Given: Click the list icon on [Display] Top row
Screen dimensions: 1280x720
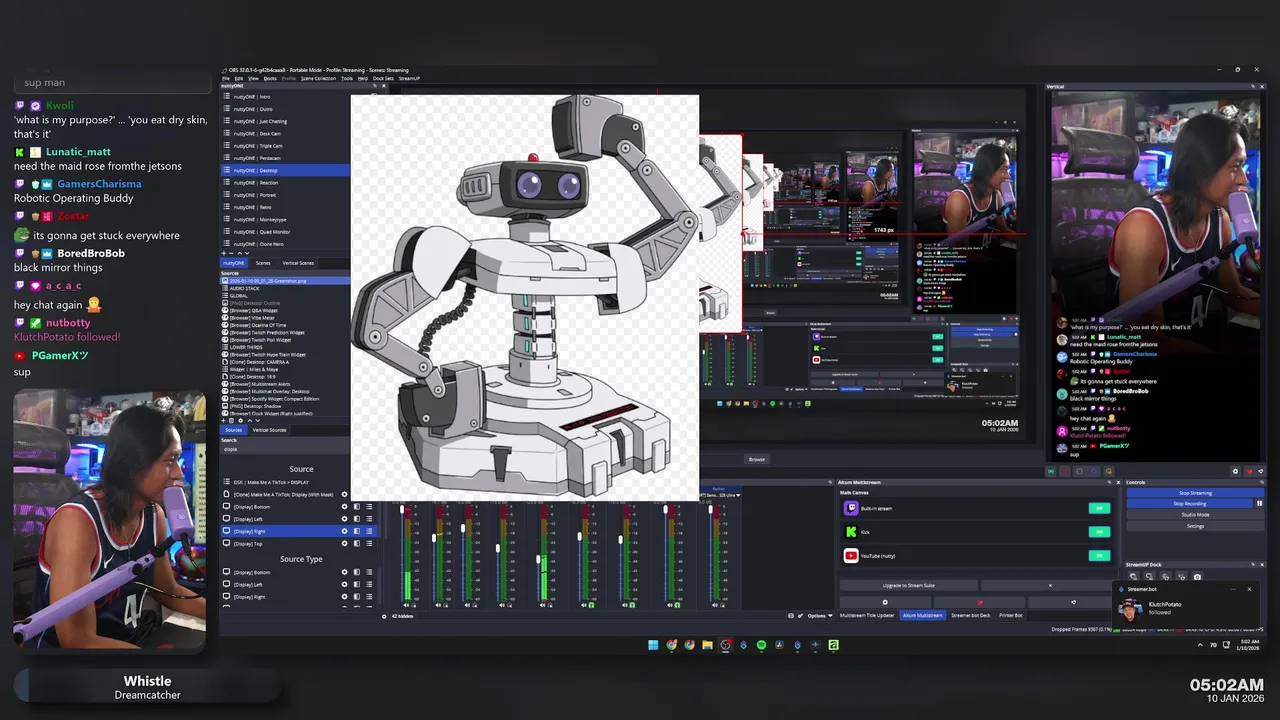Looking at the screenshot, I should (x=369, y=543).
